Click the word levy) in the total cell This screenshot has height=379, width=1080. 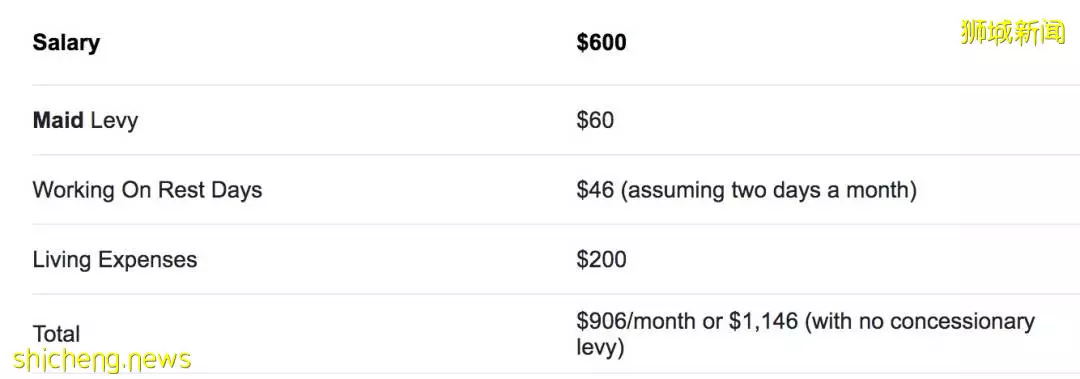coord(600,347)
